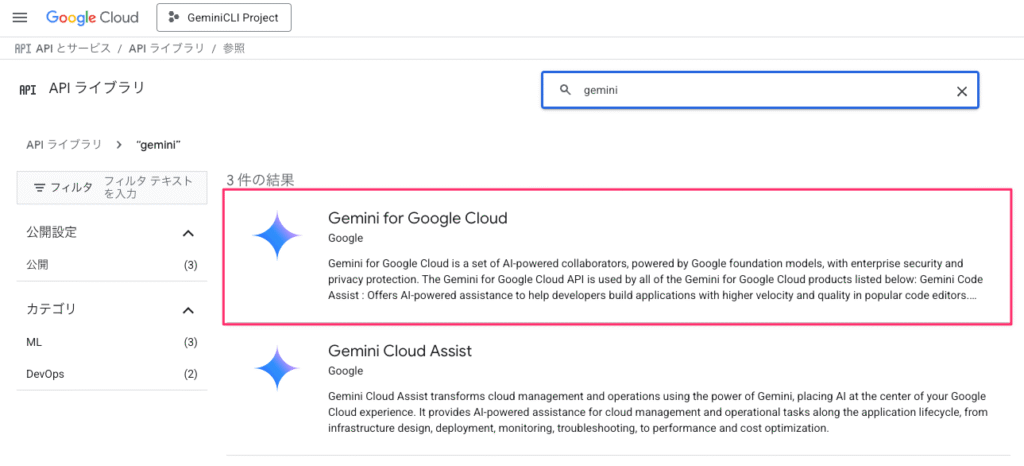The height and width of the screenshot is (466, 1024).
Task: Go to API ライブラリ breadcrumb in top bar
Action: 167,48
